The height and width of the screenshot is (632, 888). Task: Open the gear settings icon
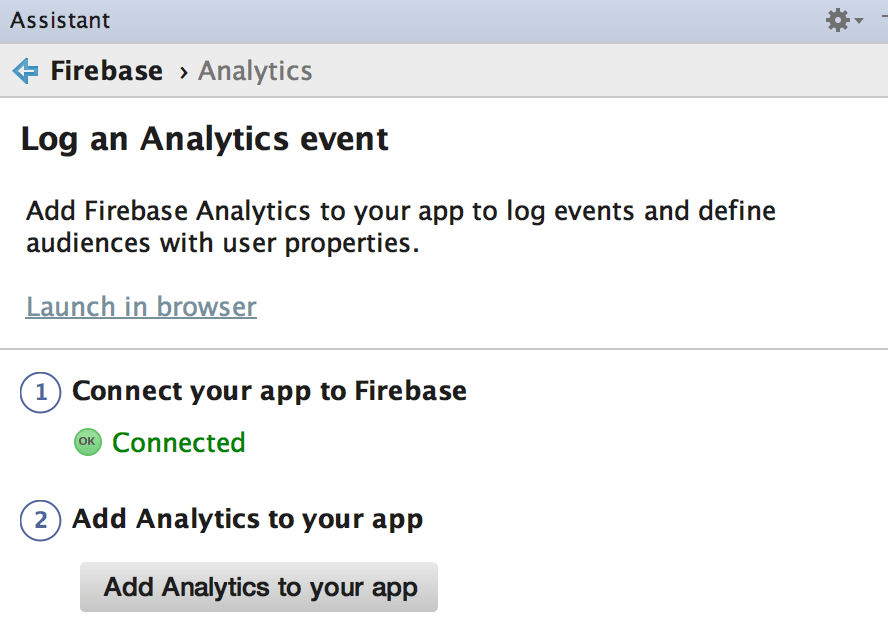click(838, 20)
